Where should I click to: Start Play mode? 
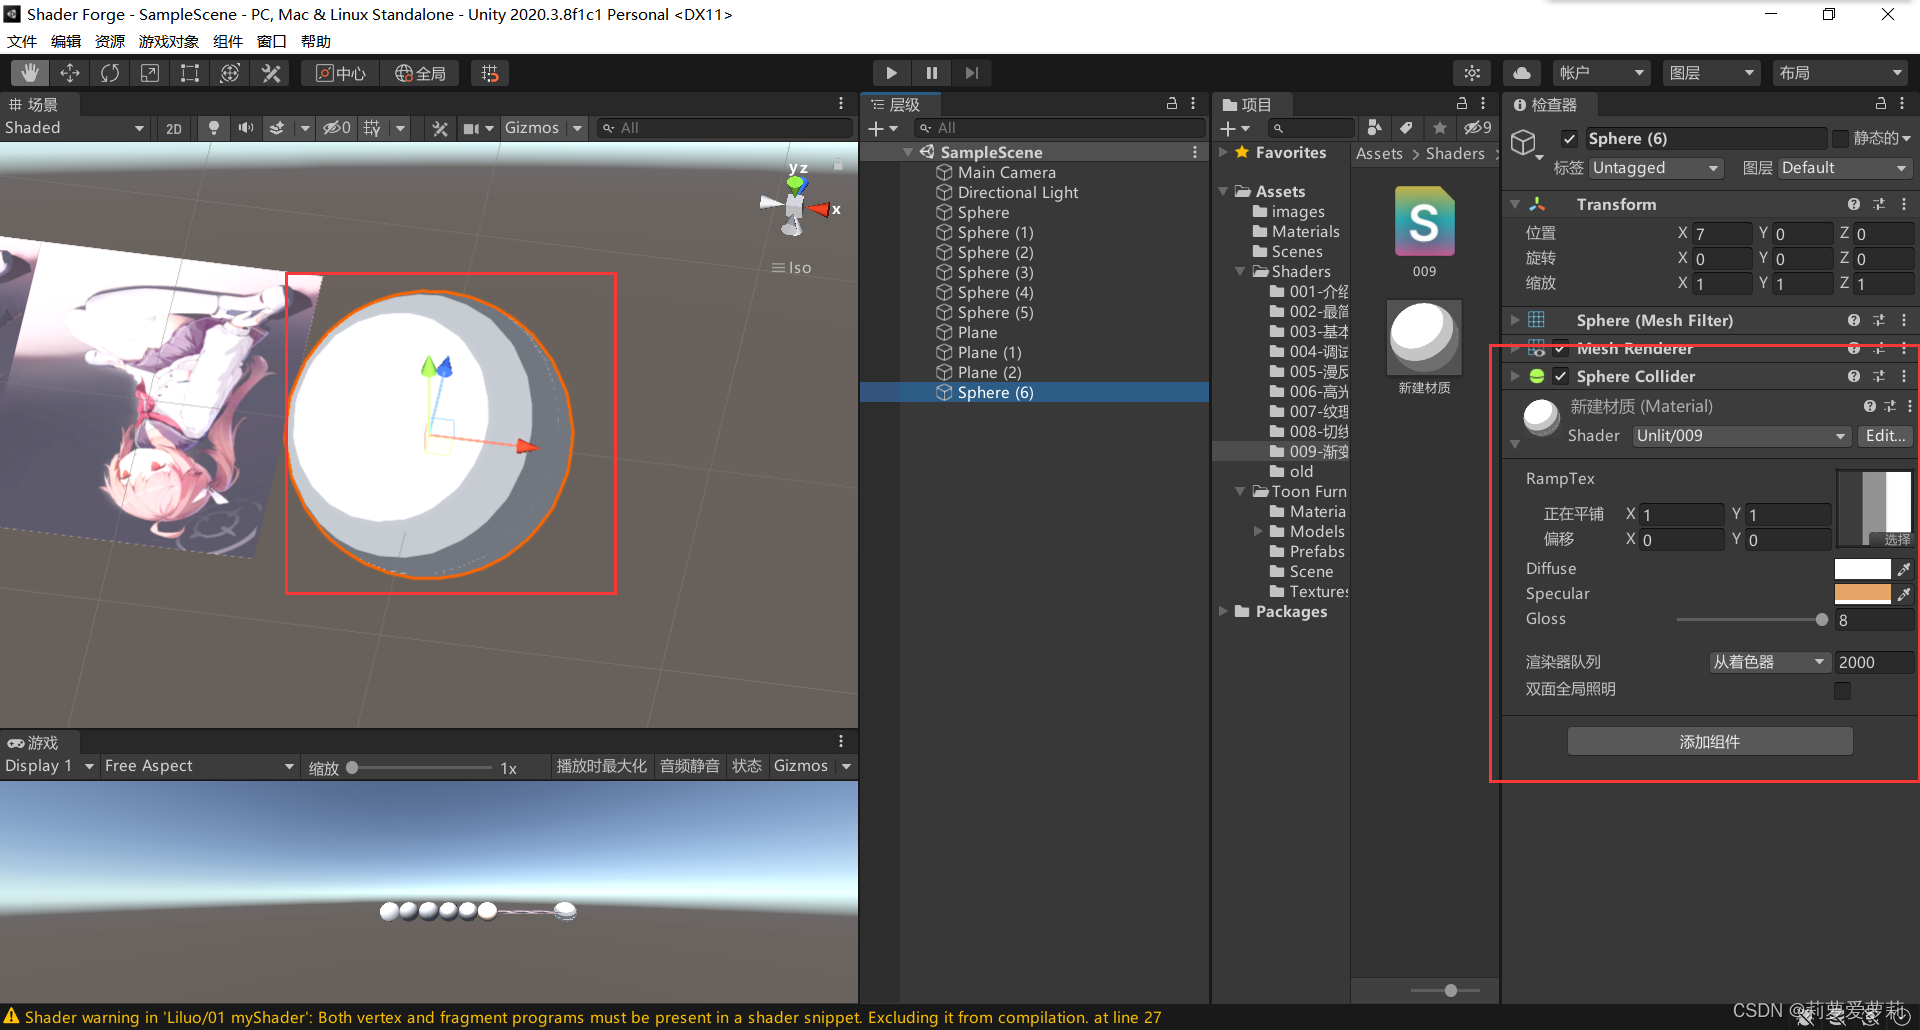tap(891, 73)
